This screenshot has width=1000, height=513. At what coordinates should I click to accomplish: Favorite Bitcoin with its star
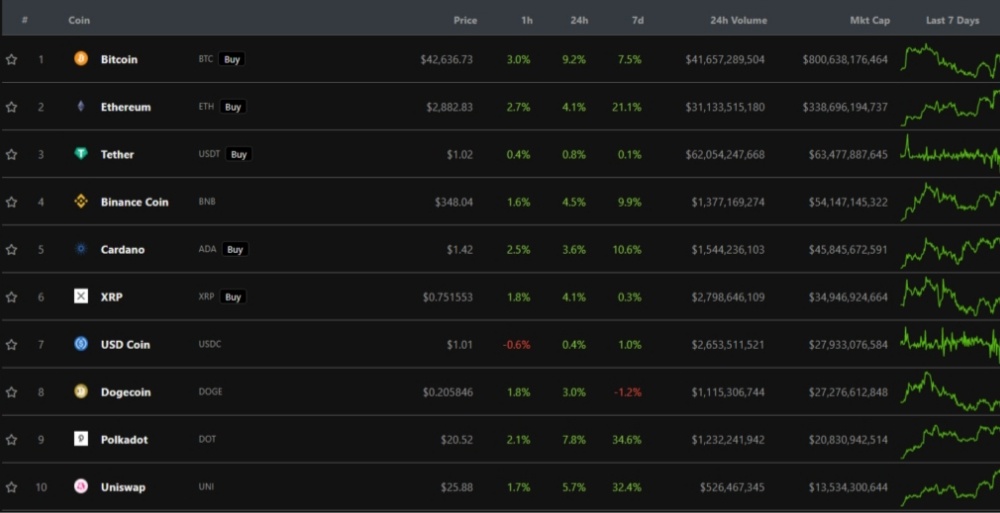tap(11, 59)
